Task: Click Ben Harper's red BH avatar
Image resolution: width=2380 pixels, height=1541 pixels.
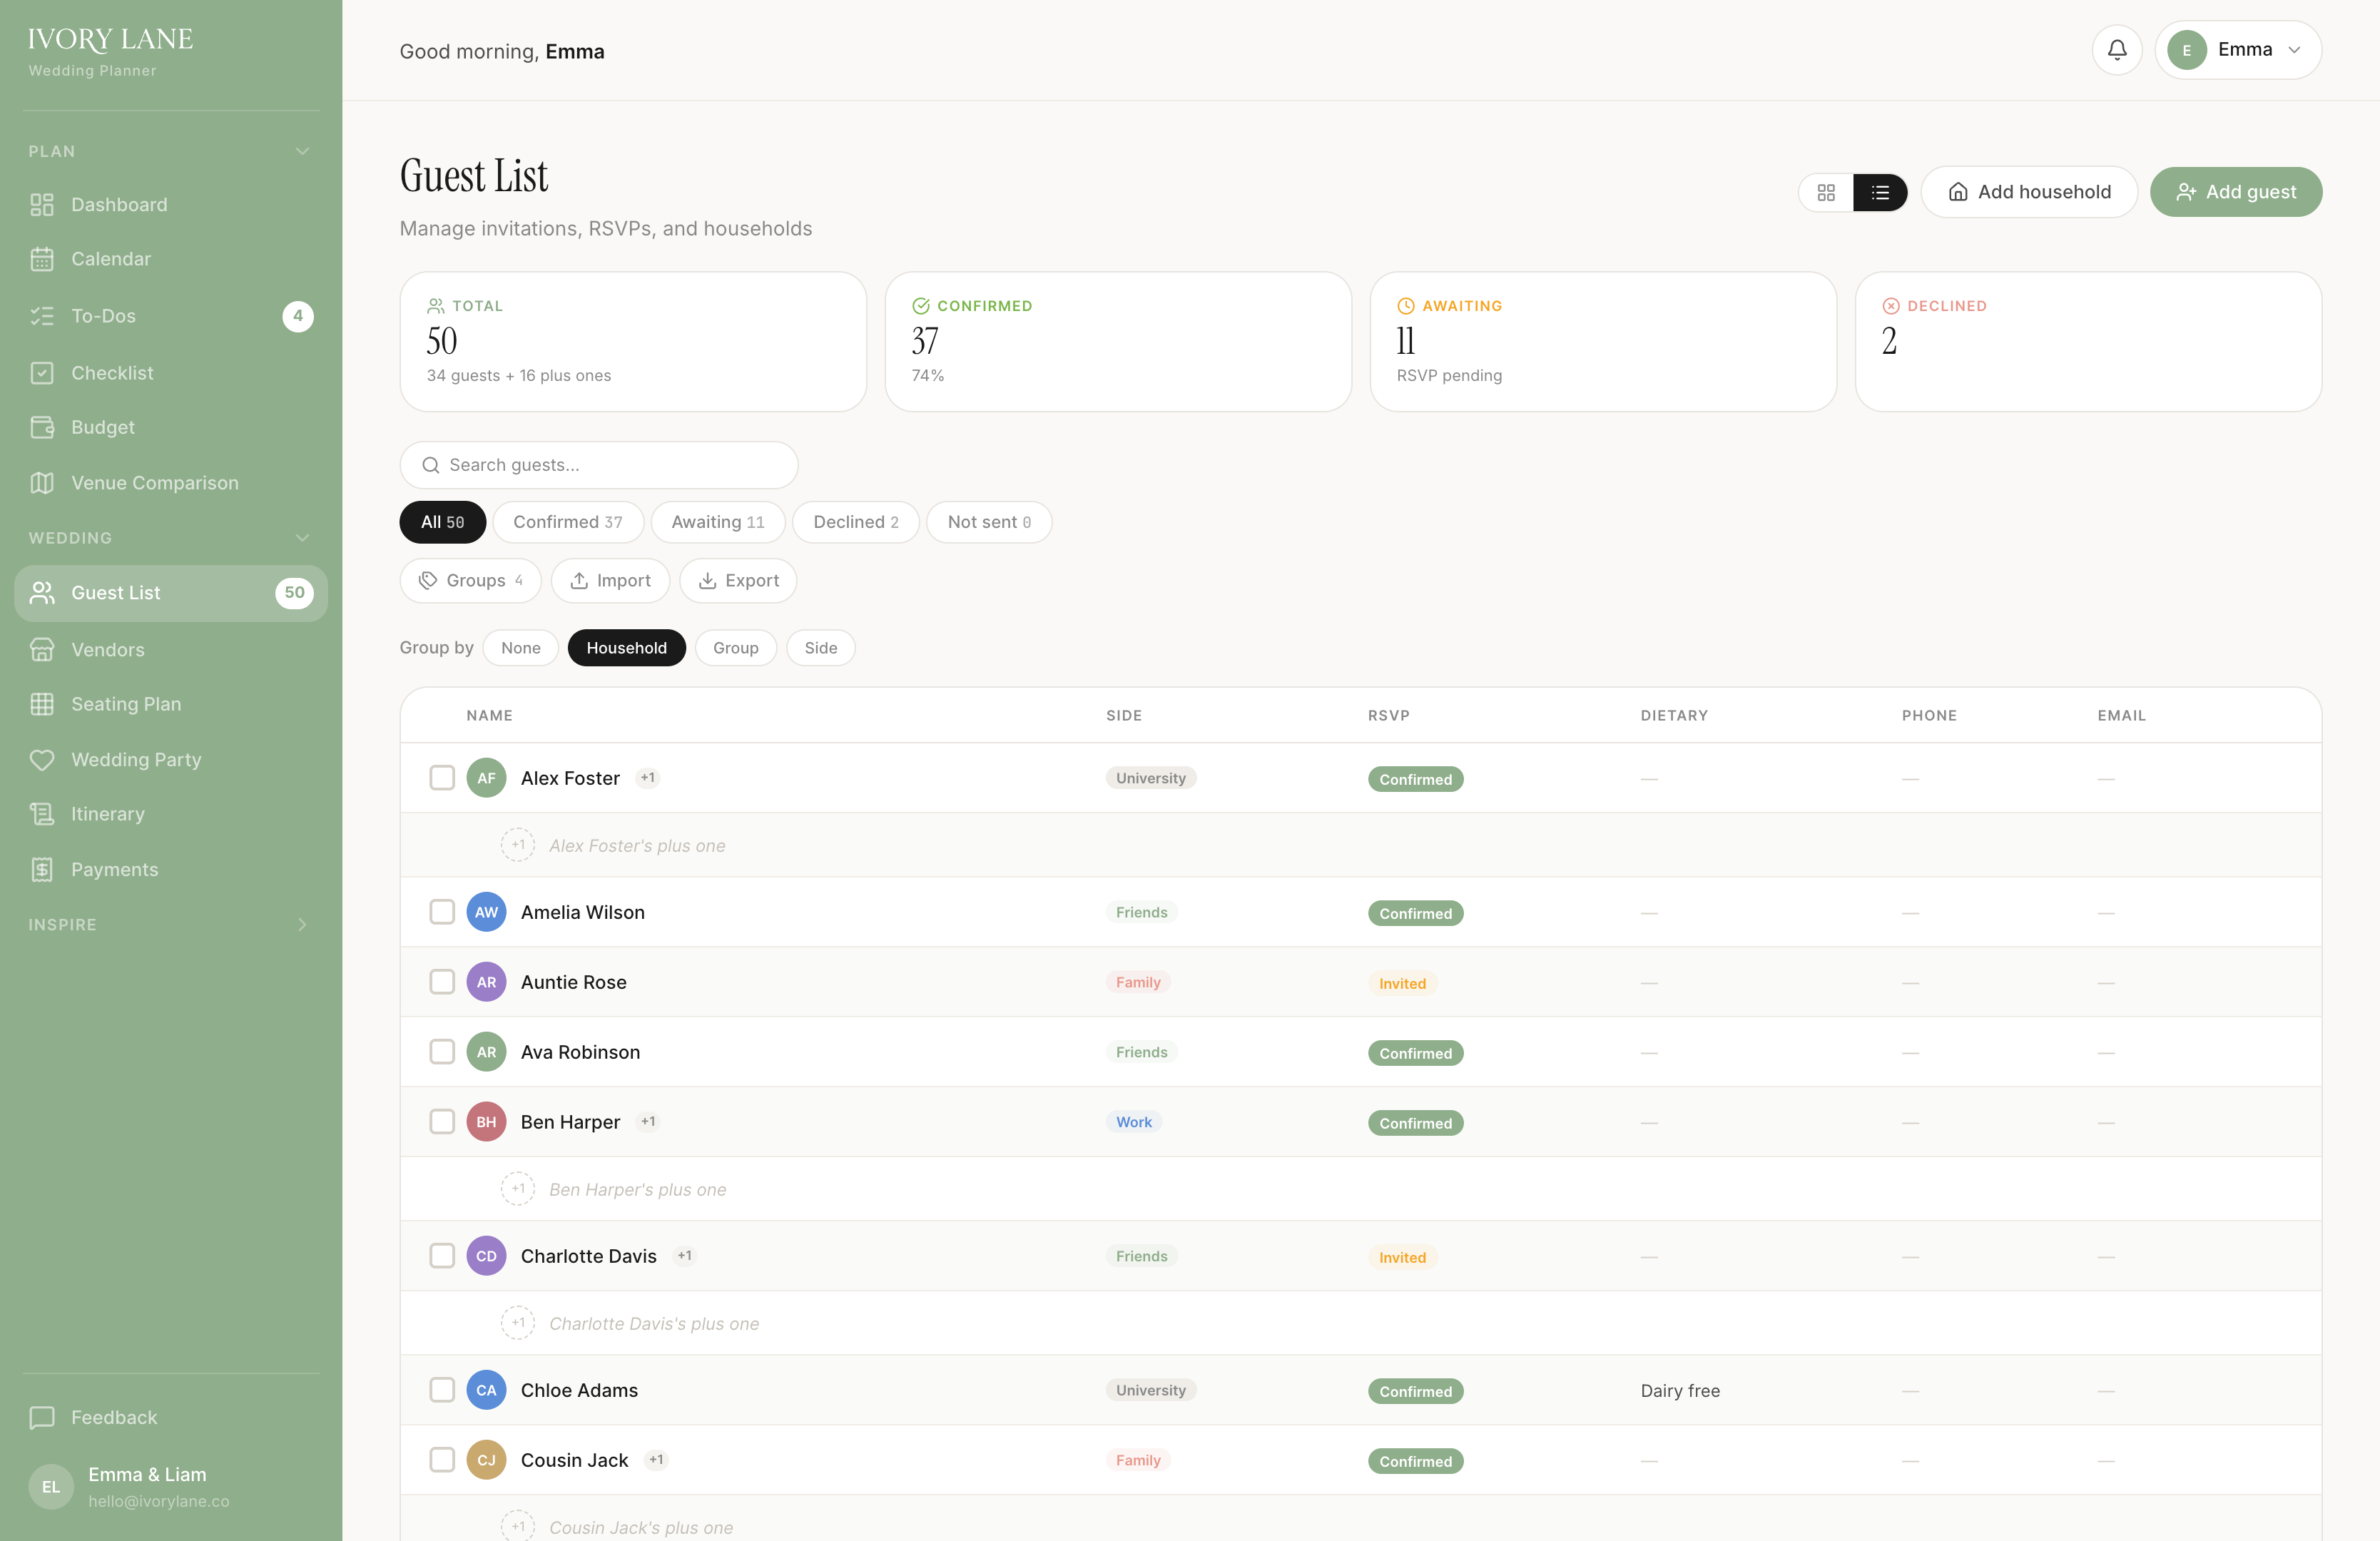Action: pos(486,1122)
